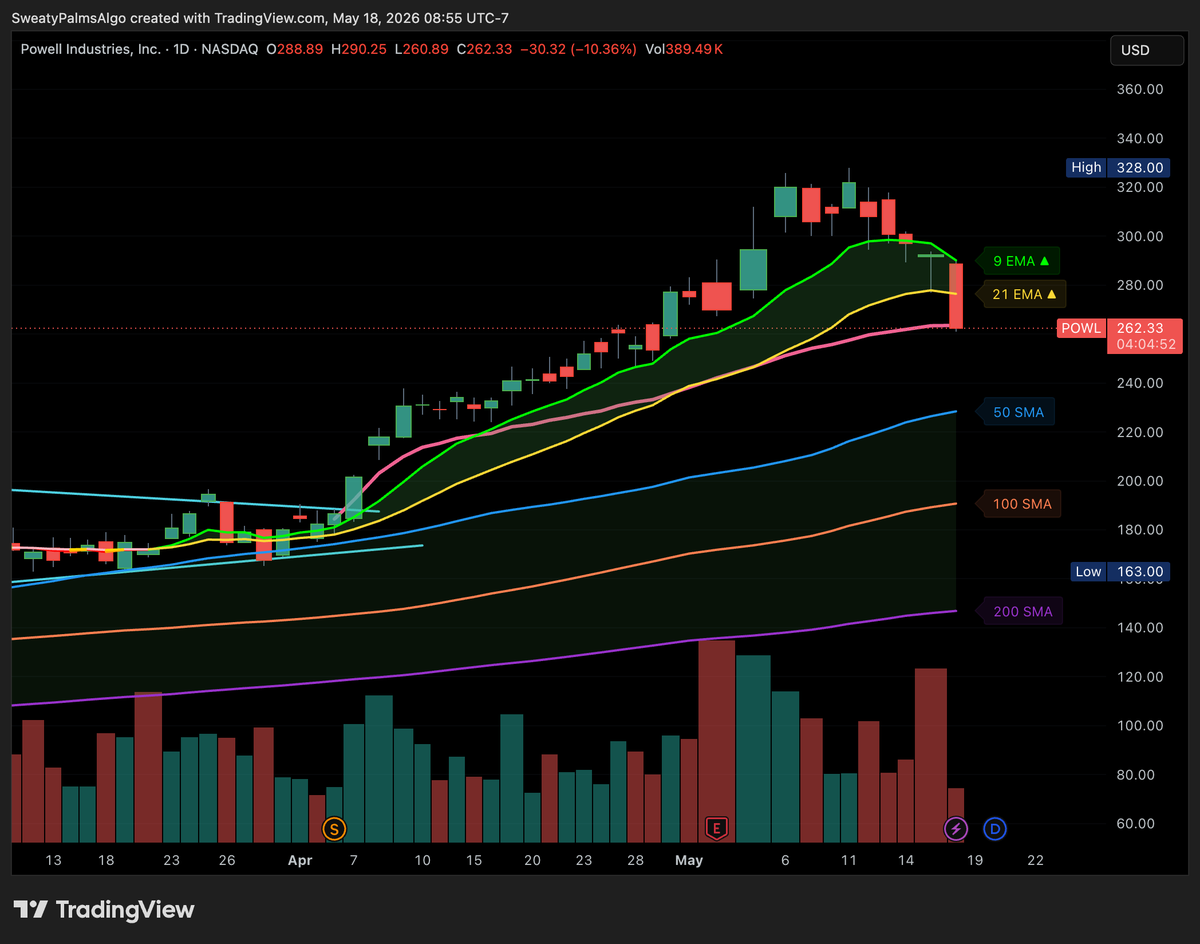
Task: Click the tallest red volume bar above E marker
Action: (716, 741)
